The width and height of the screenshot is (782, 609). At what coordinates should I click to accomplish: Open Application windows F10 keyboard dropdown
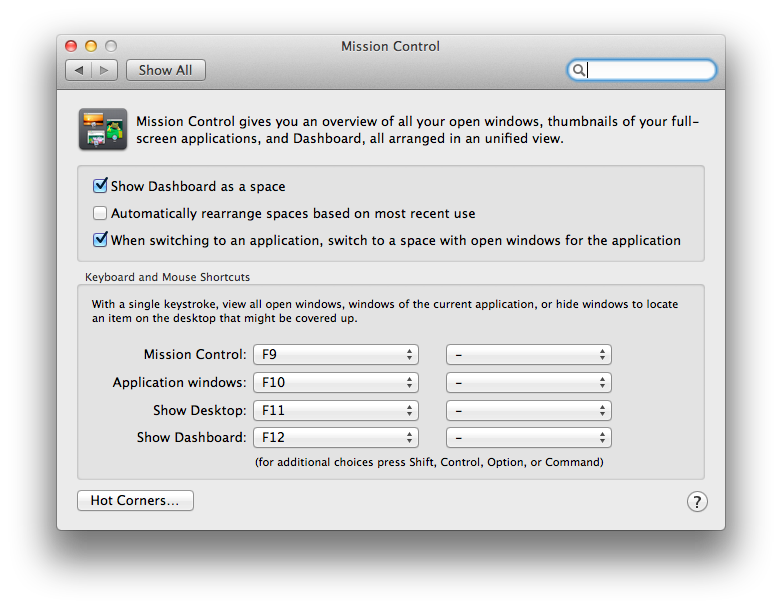pos(336,383)
